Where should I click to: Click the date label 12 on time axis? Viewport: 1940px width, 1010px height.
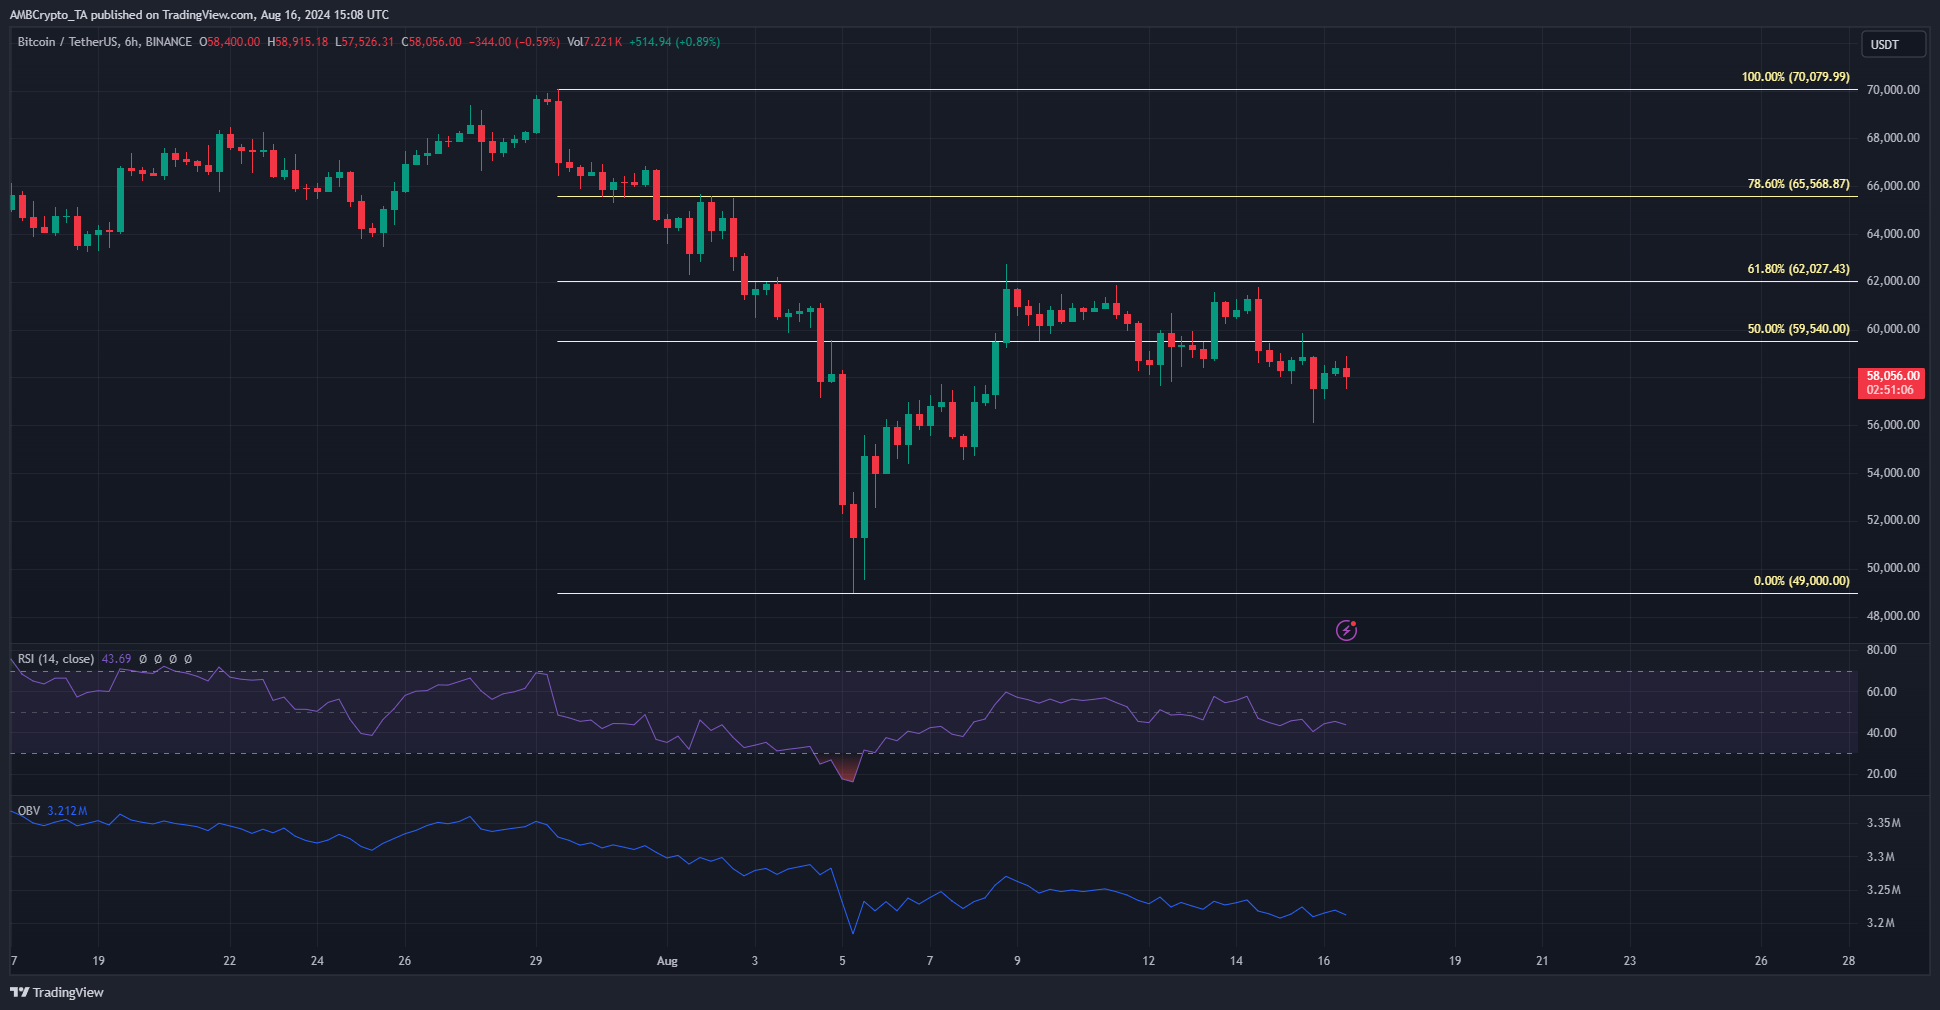coord(1148,961)
